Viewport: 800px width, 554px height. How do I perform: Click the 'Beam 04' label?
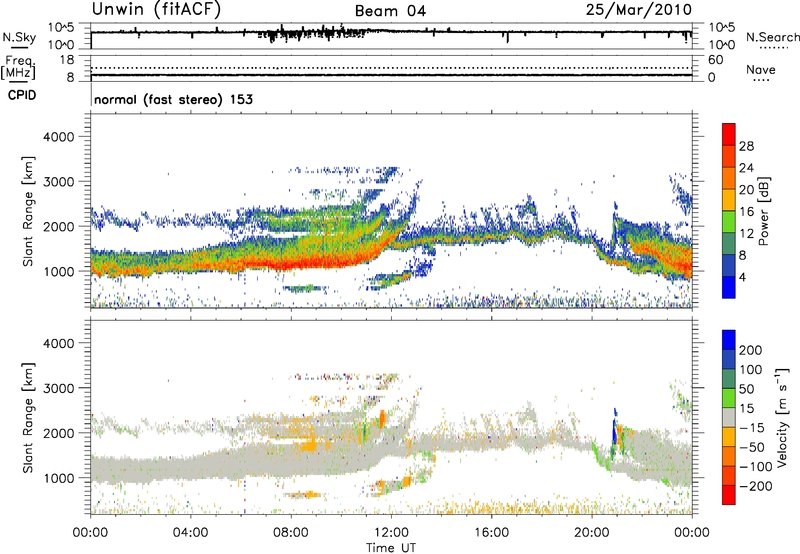click(390, 11)
